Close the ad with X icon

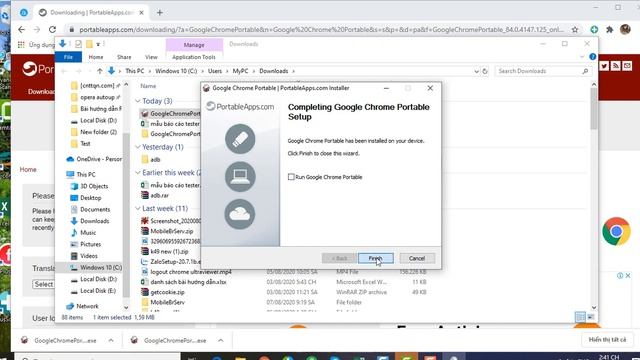[x=628, y=276]
